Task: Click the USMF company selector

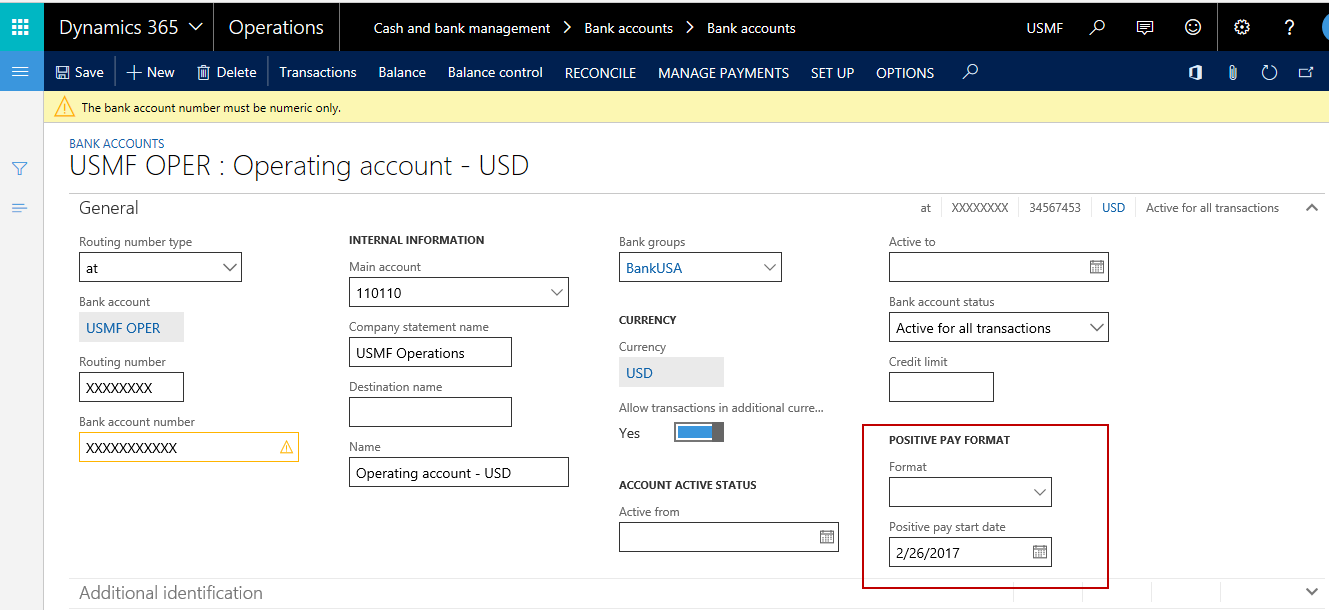Action: pyautogui.click(x=1045, y=28)
